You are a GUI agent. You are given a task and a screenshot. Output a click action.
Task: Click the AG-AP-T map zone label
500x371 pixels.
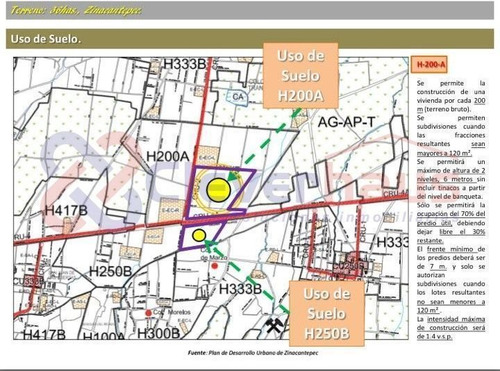click(346, 122)
